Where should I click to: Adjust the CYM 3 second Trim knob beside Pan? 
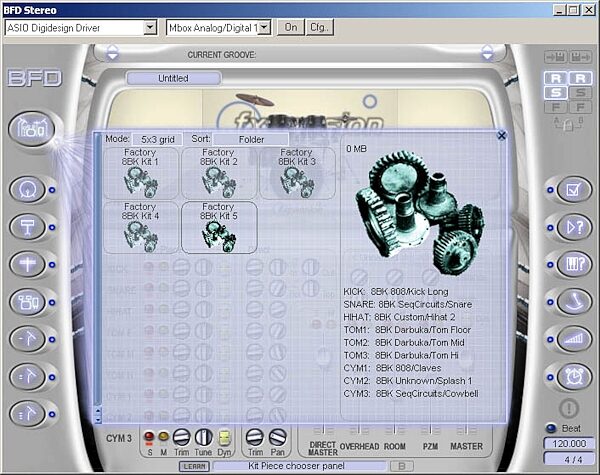coord(254,437)
